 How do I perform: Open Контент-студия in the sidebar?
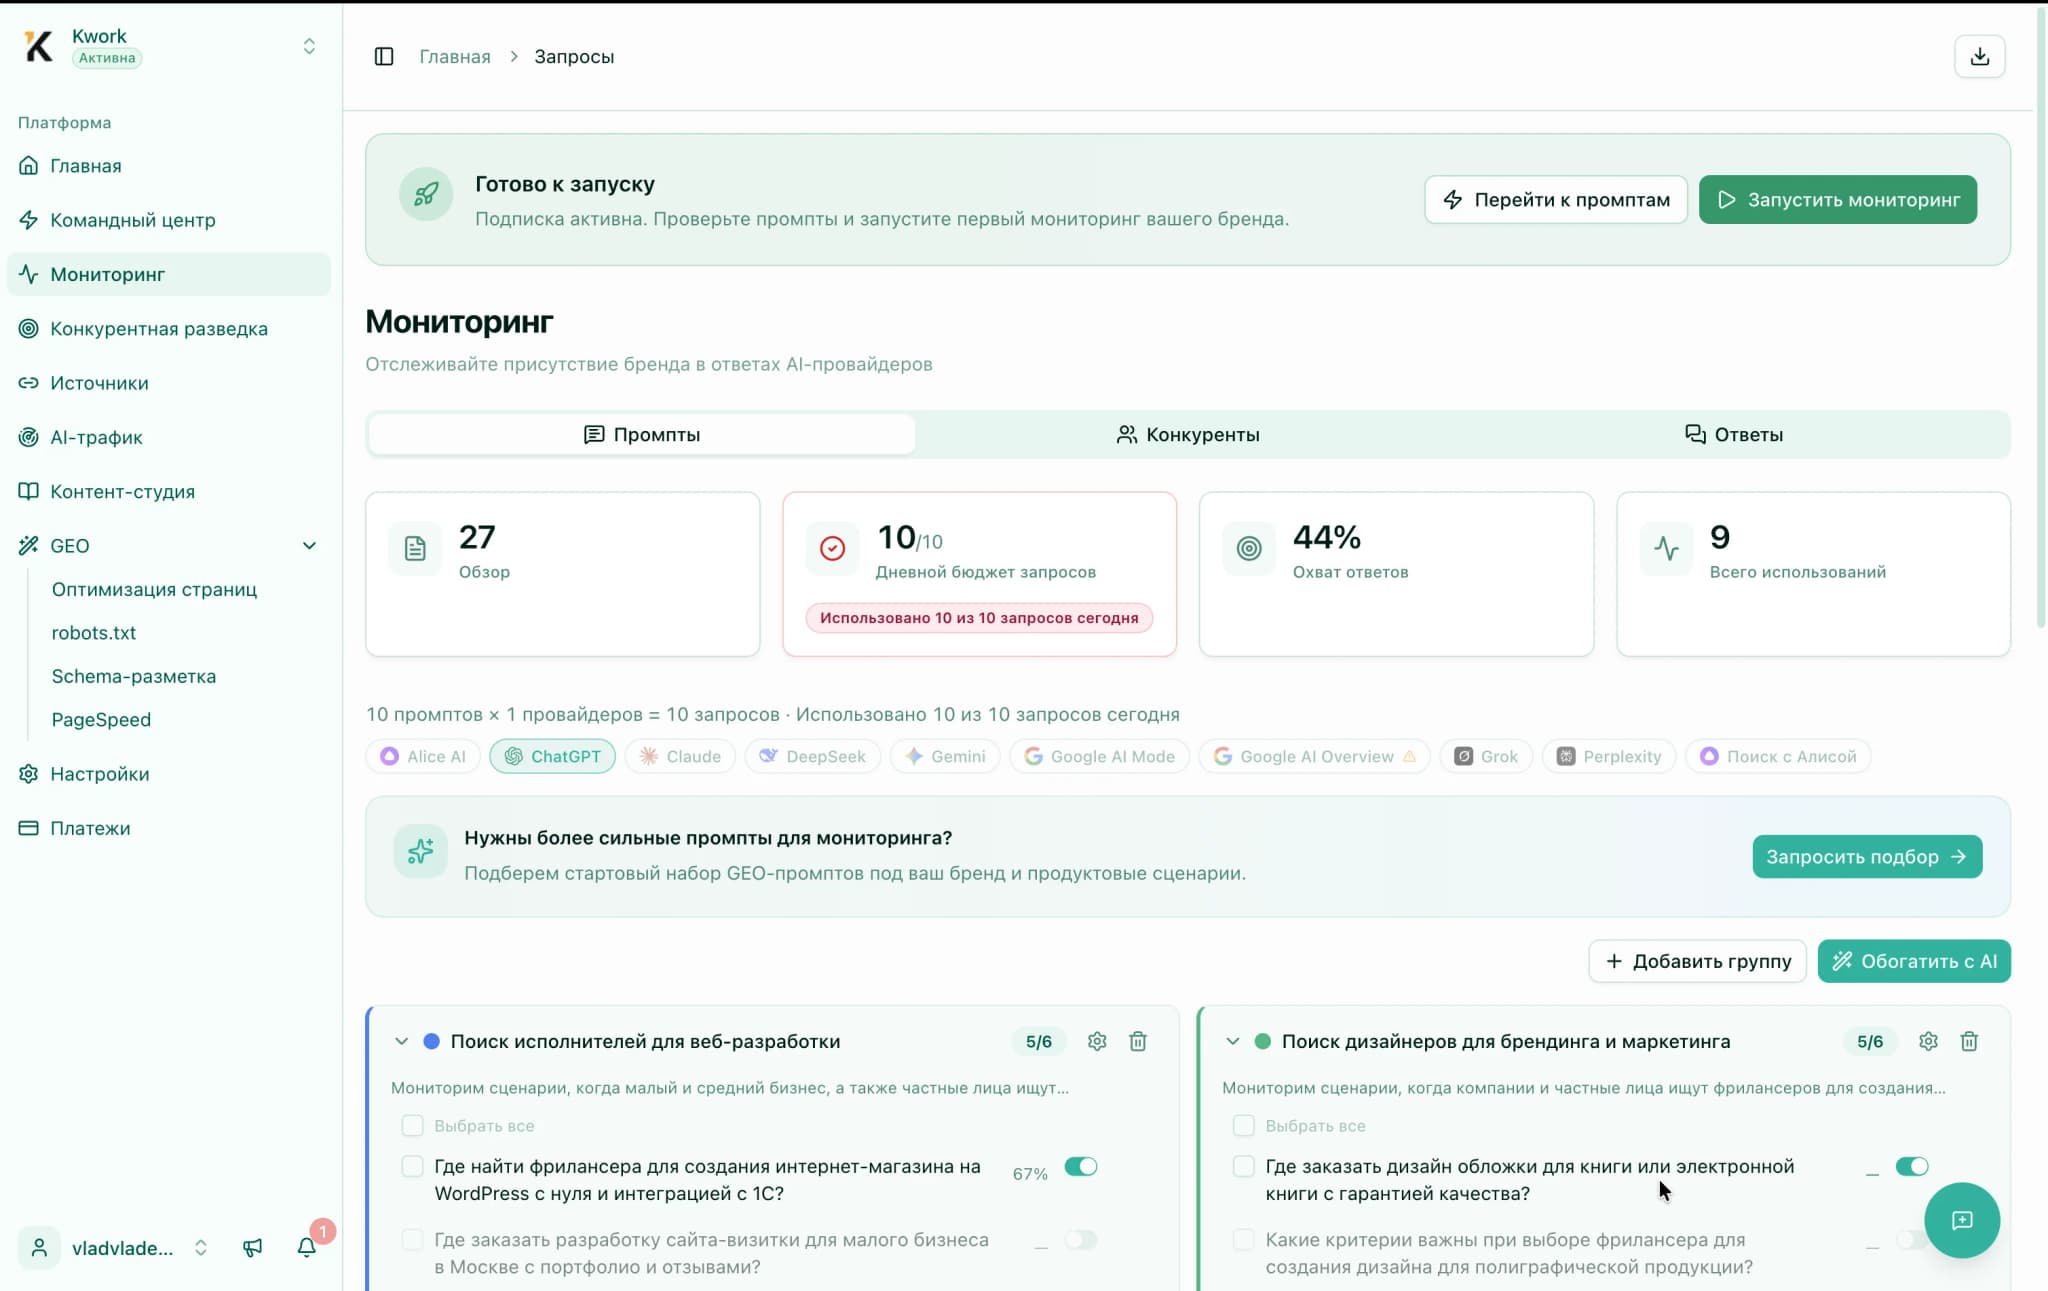point(122,491)
